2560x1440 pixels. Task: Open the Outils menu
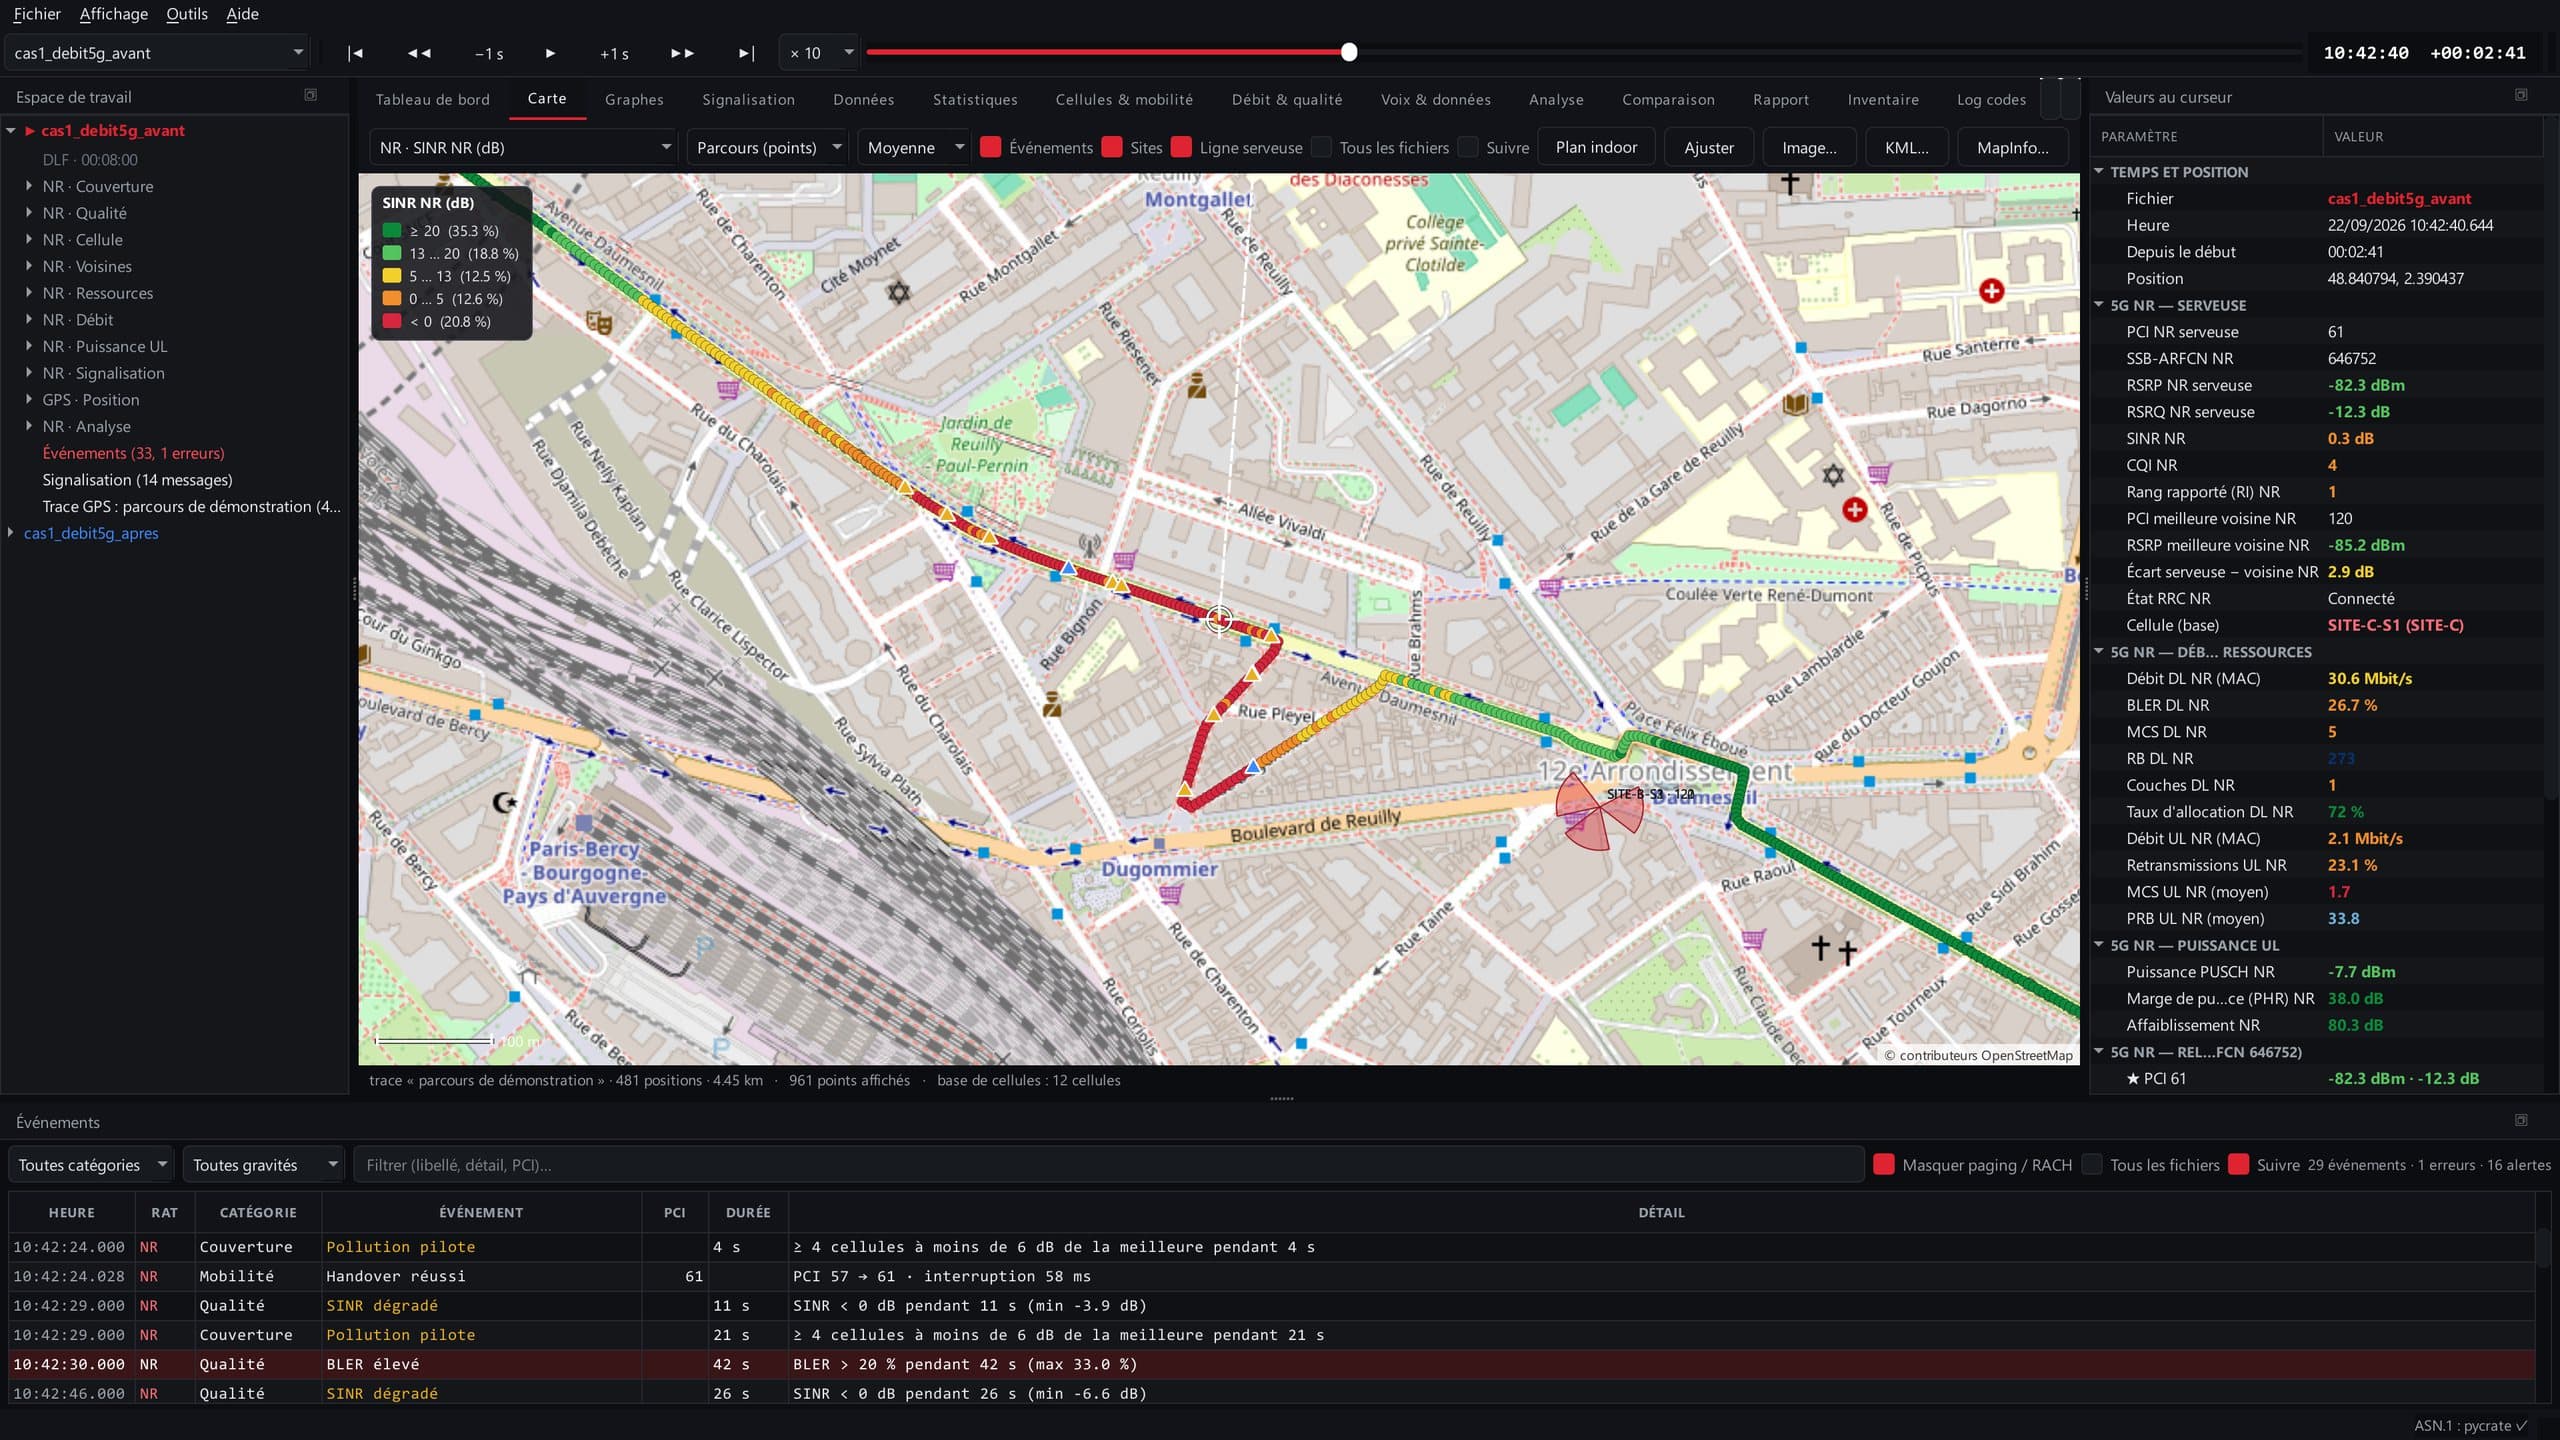pos(187,14)
